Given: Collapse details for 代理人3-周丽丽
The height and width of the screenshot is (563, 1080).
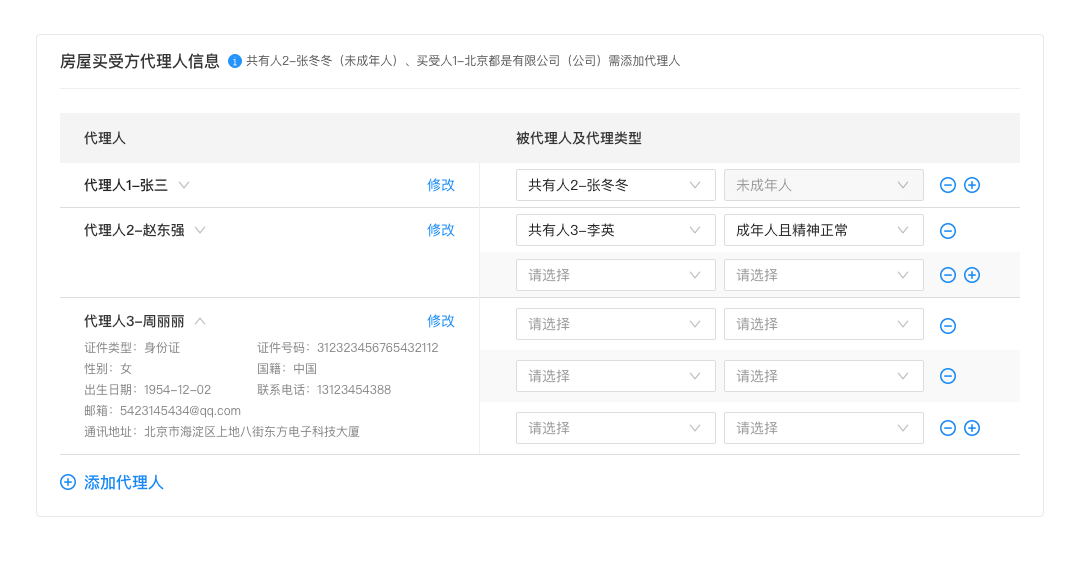Looking at the screenshot, I should pos(200,321).
